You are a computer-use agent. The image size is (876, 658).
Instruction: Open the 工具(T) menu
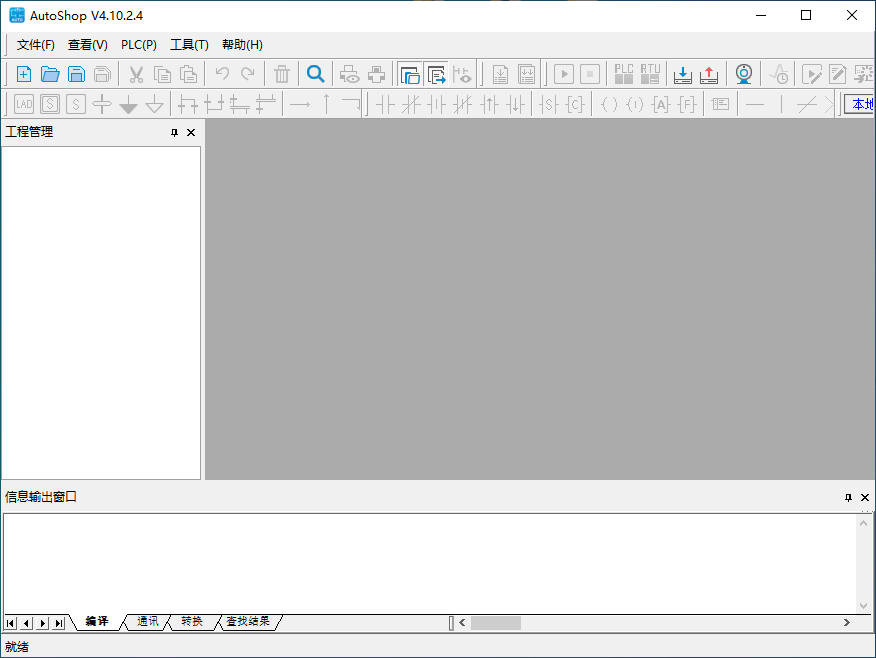189,45
